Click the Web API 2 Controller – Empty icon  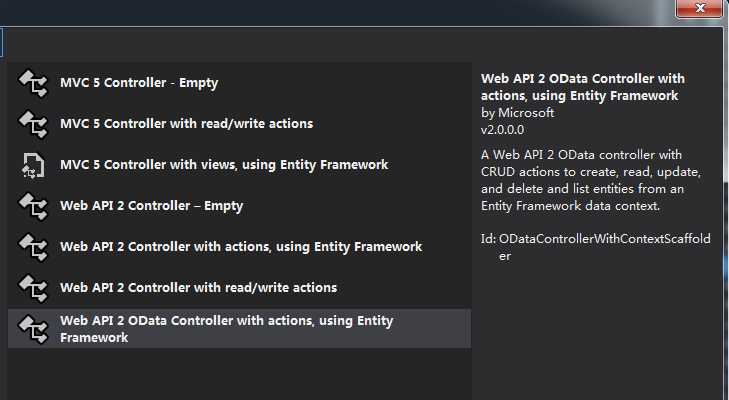click(x=33, y=206)
